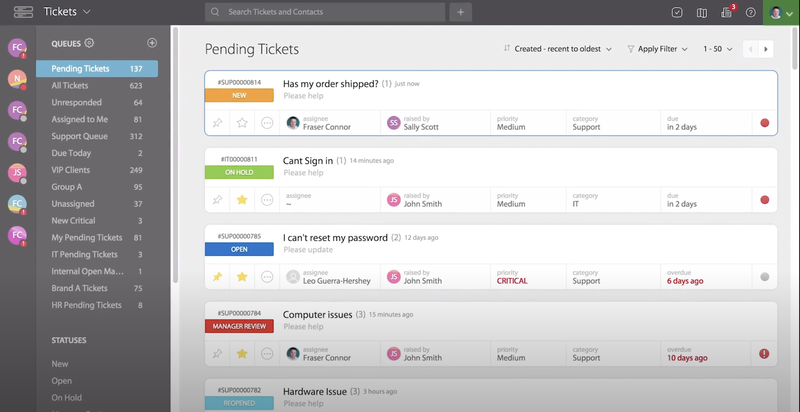
Task: Open Queues settings gear icon
Action: click(89, 43)
